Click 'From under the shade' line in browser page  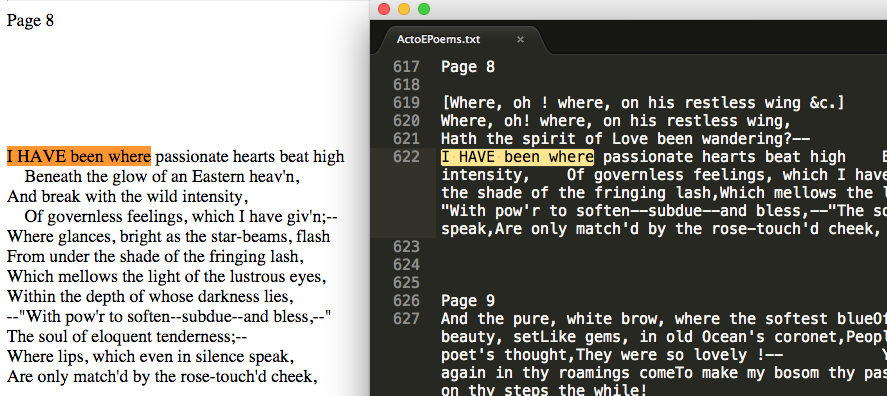click(156, 257)
